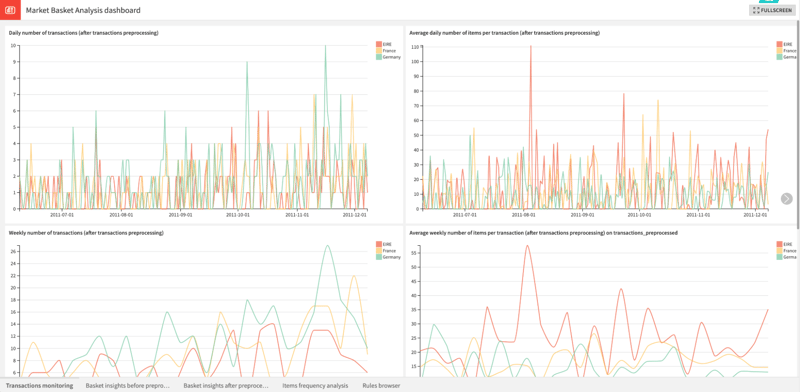
Task: Click the 2011-08-01 axis label in Average daily items chart
Action: pyautogui.click(x=524, y=215)
